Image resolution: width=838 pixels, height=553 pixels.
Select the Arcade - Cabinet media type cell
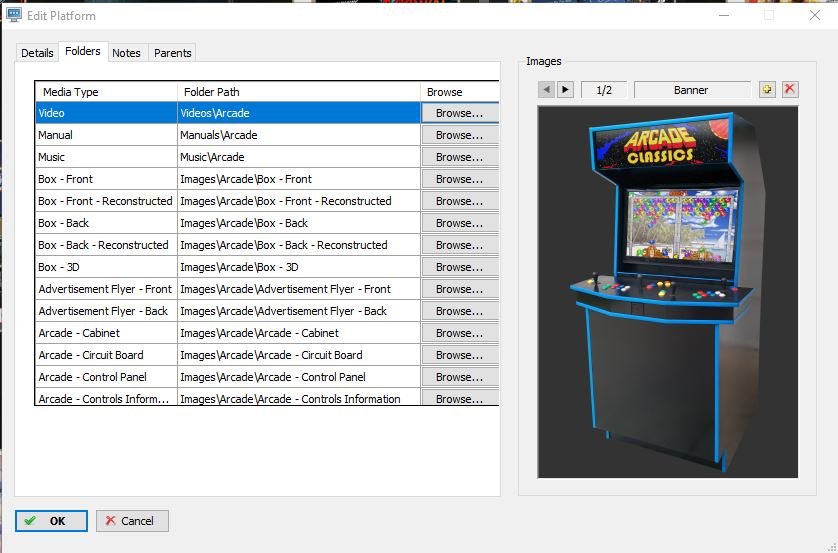click(x=106, y=333)
